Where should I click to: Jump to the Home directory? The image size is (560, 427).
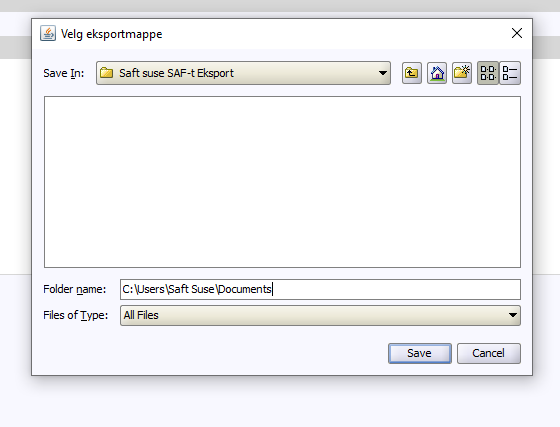pyautogui.click(x=437, y=73)
